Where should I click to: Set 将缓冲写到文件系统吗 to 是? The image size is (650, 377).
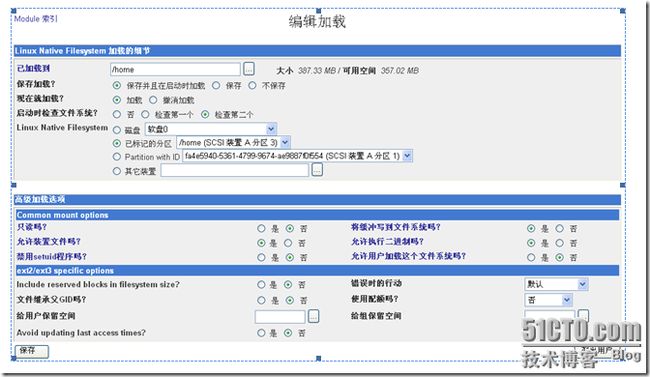[x=531, y=228]
